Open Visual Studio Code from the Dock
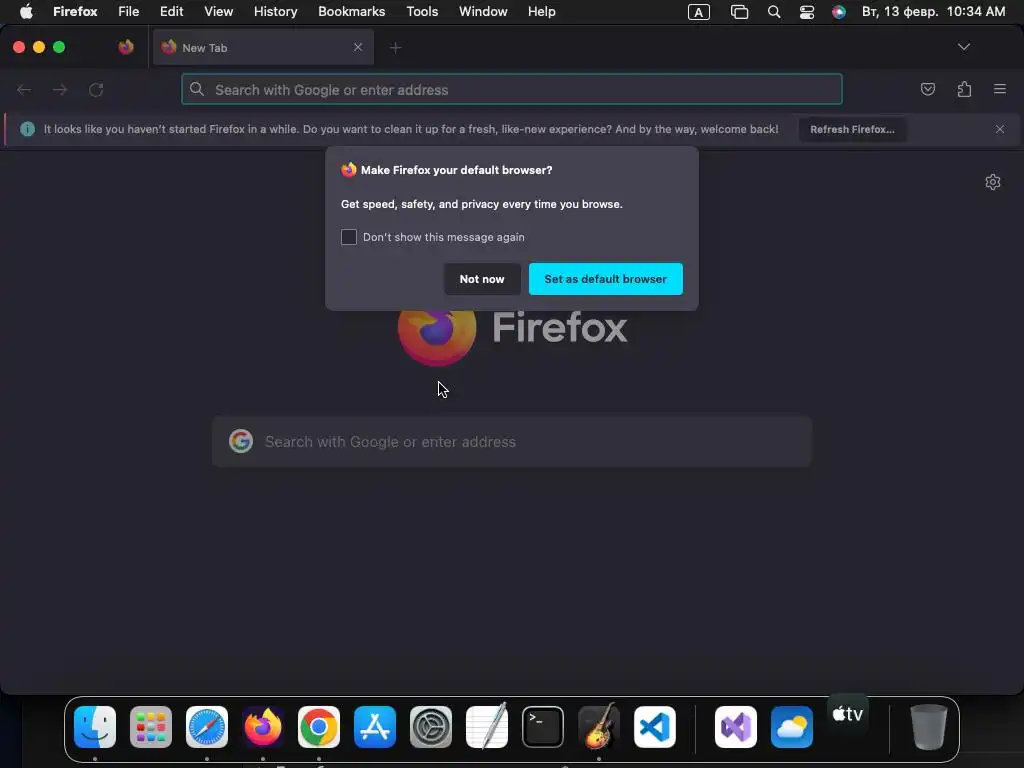 coord(654,727)
